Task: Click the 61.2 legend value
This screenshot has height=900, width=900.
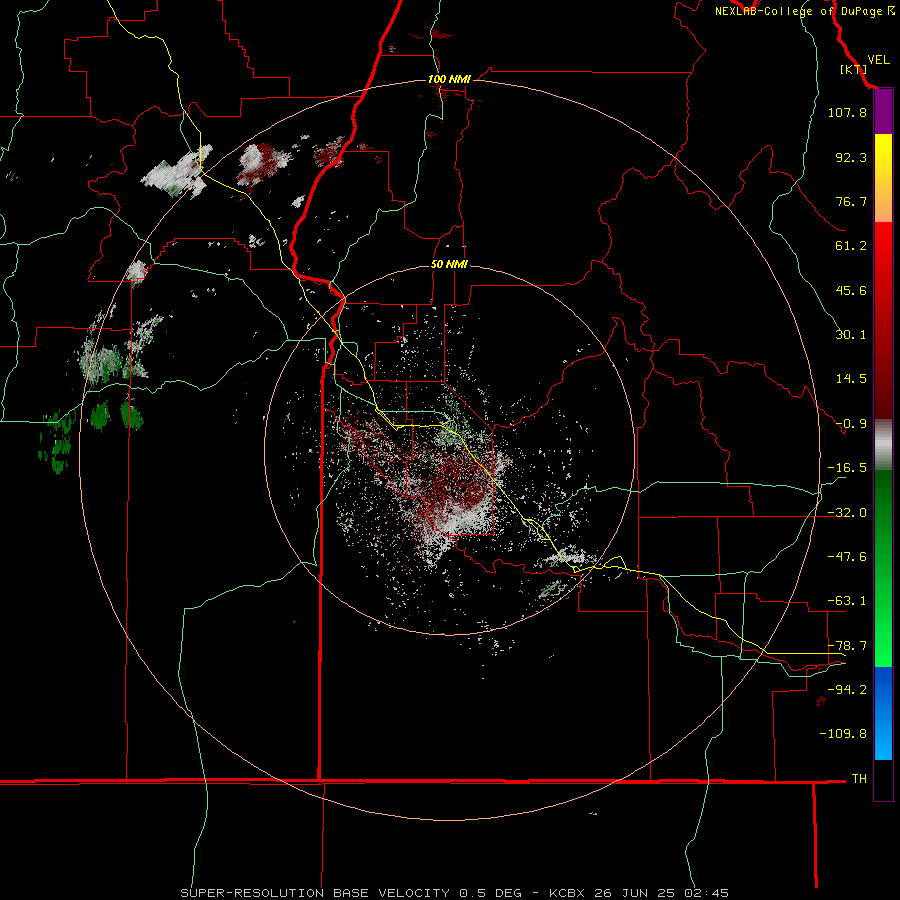Action: 851,246
